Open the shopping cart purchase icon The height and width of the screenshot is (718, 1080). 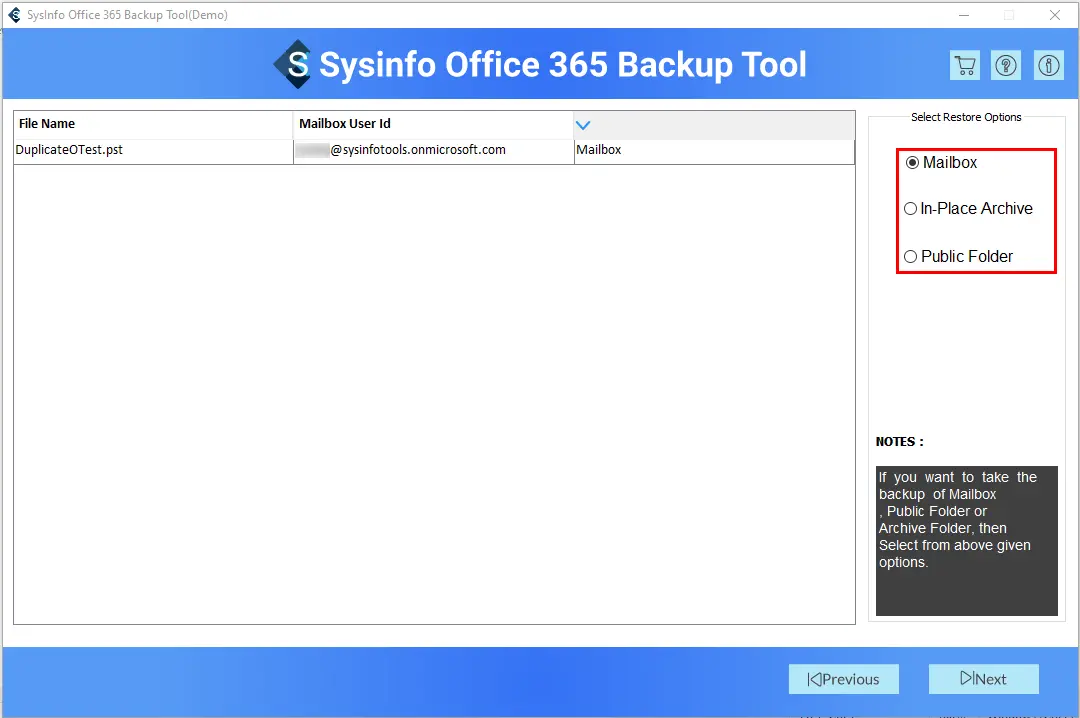coord(964,65)
